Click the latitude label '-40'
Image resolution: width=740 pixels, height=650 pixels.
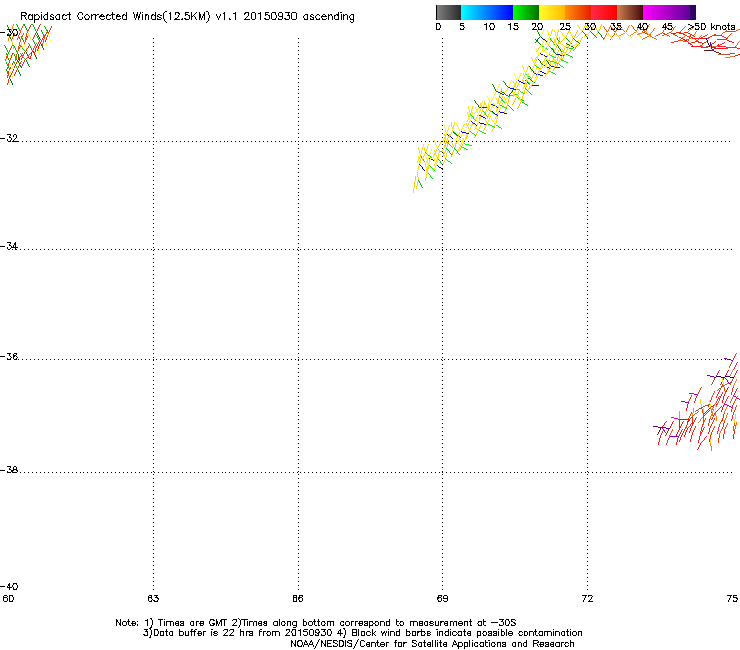[9, 586]
